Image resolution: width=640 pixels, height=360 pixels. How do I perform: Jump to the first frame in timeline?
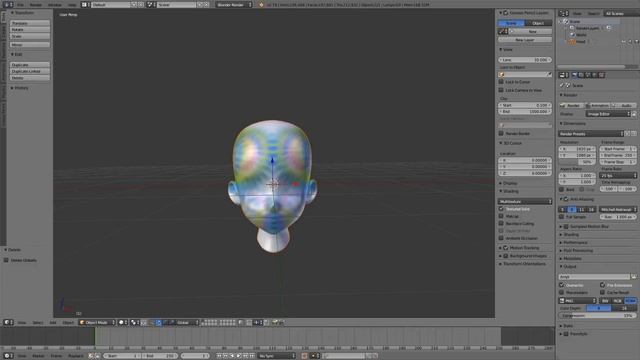[219, 356]
